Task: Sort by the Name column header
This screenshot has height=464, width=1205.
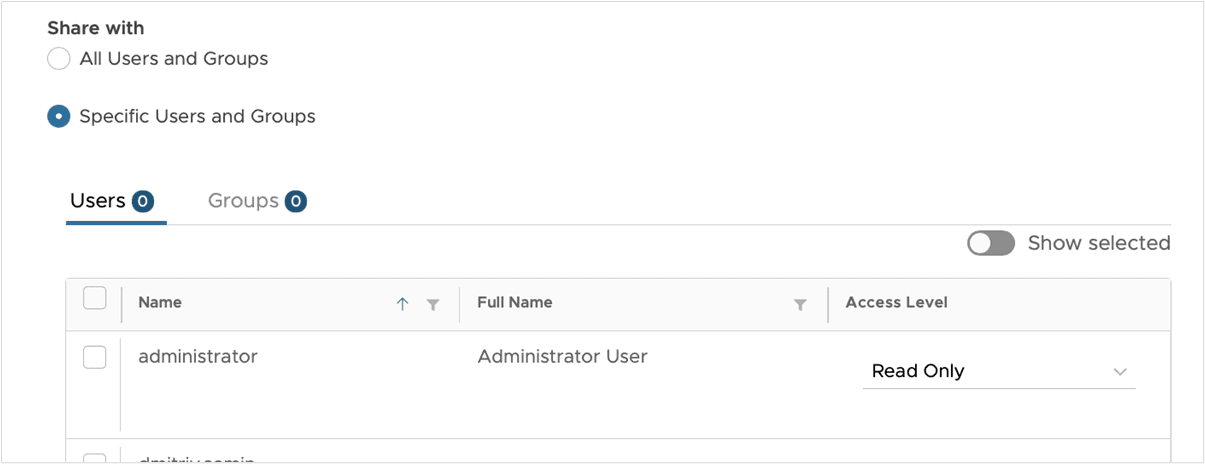Action: pyautogui.click(x=160, y=302)
